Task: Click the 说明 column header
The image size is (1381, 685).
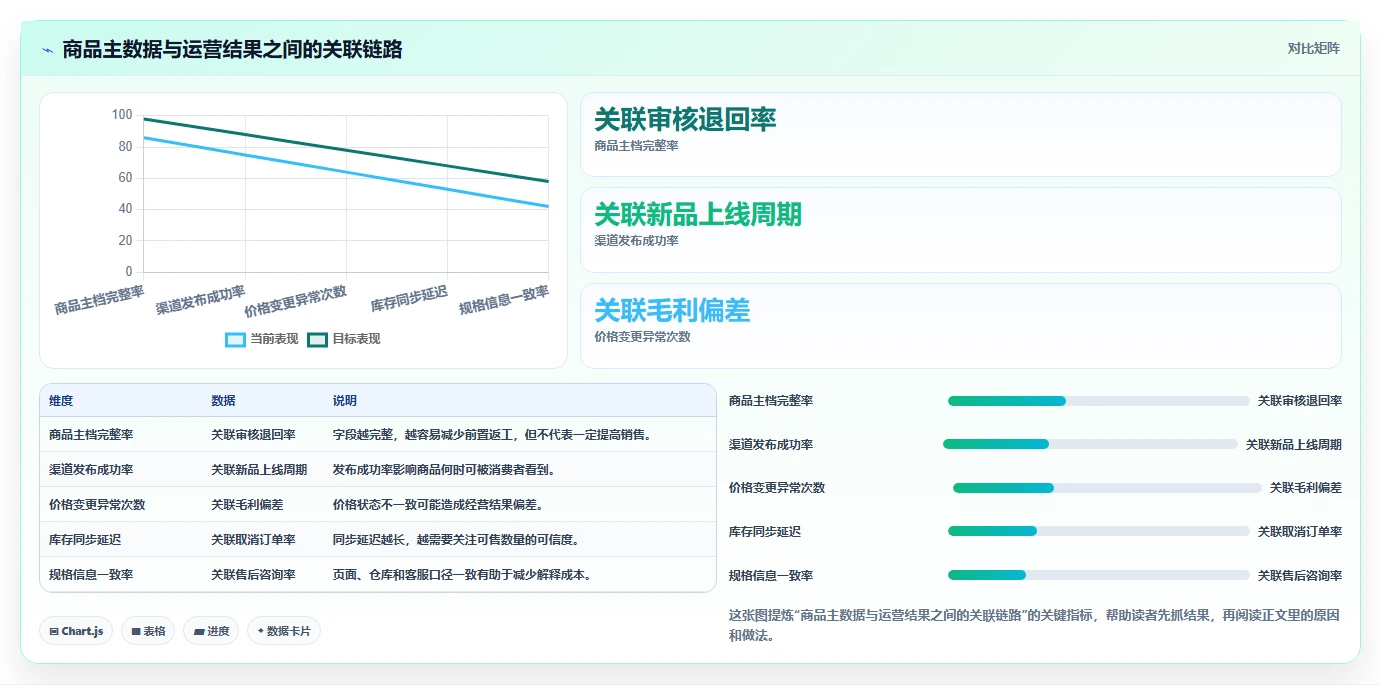Action: coord(345,401)
